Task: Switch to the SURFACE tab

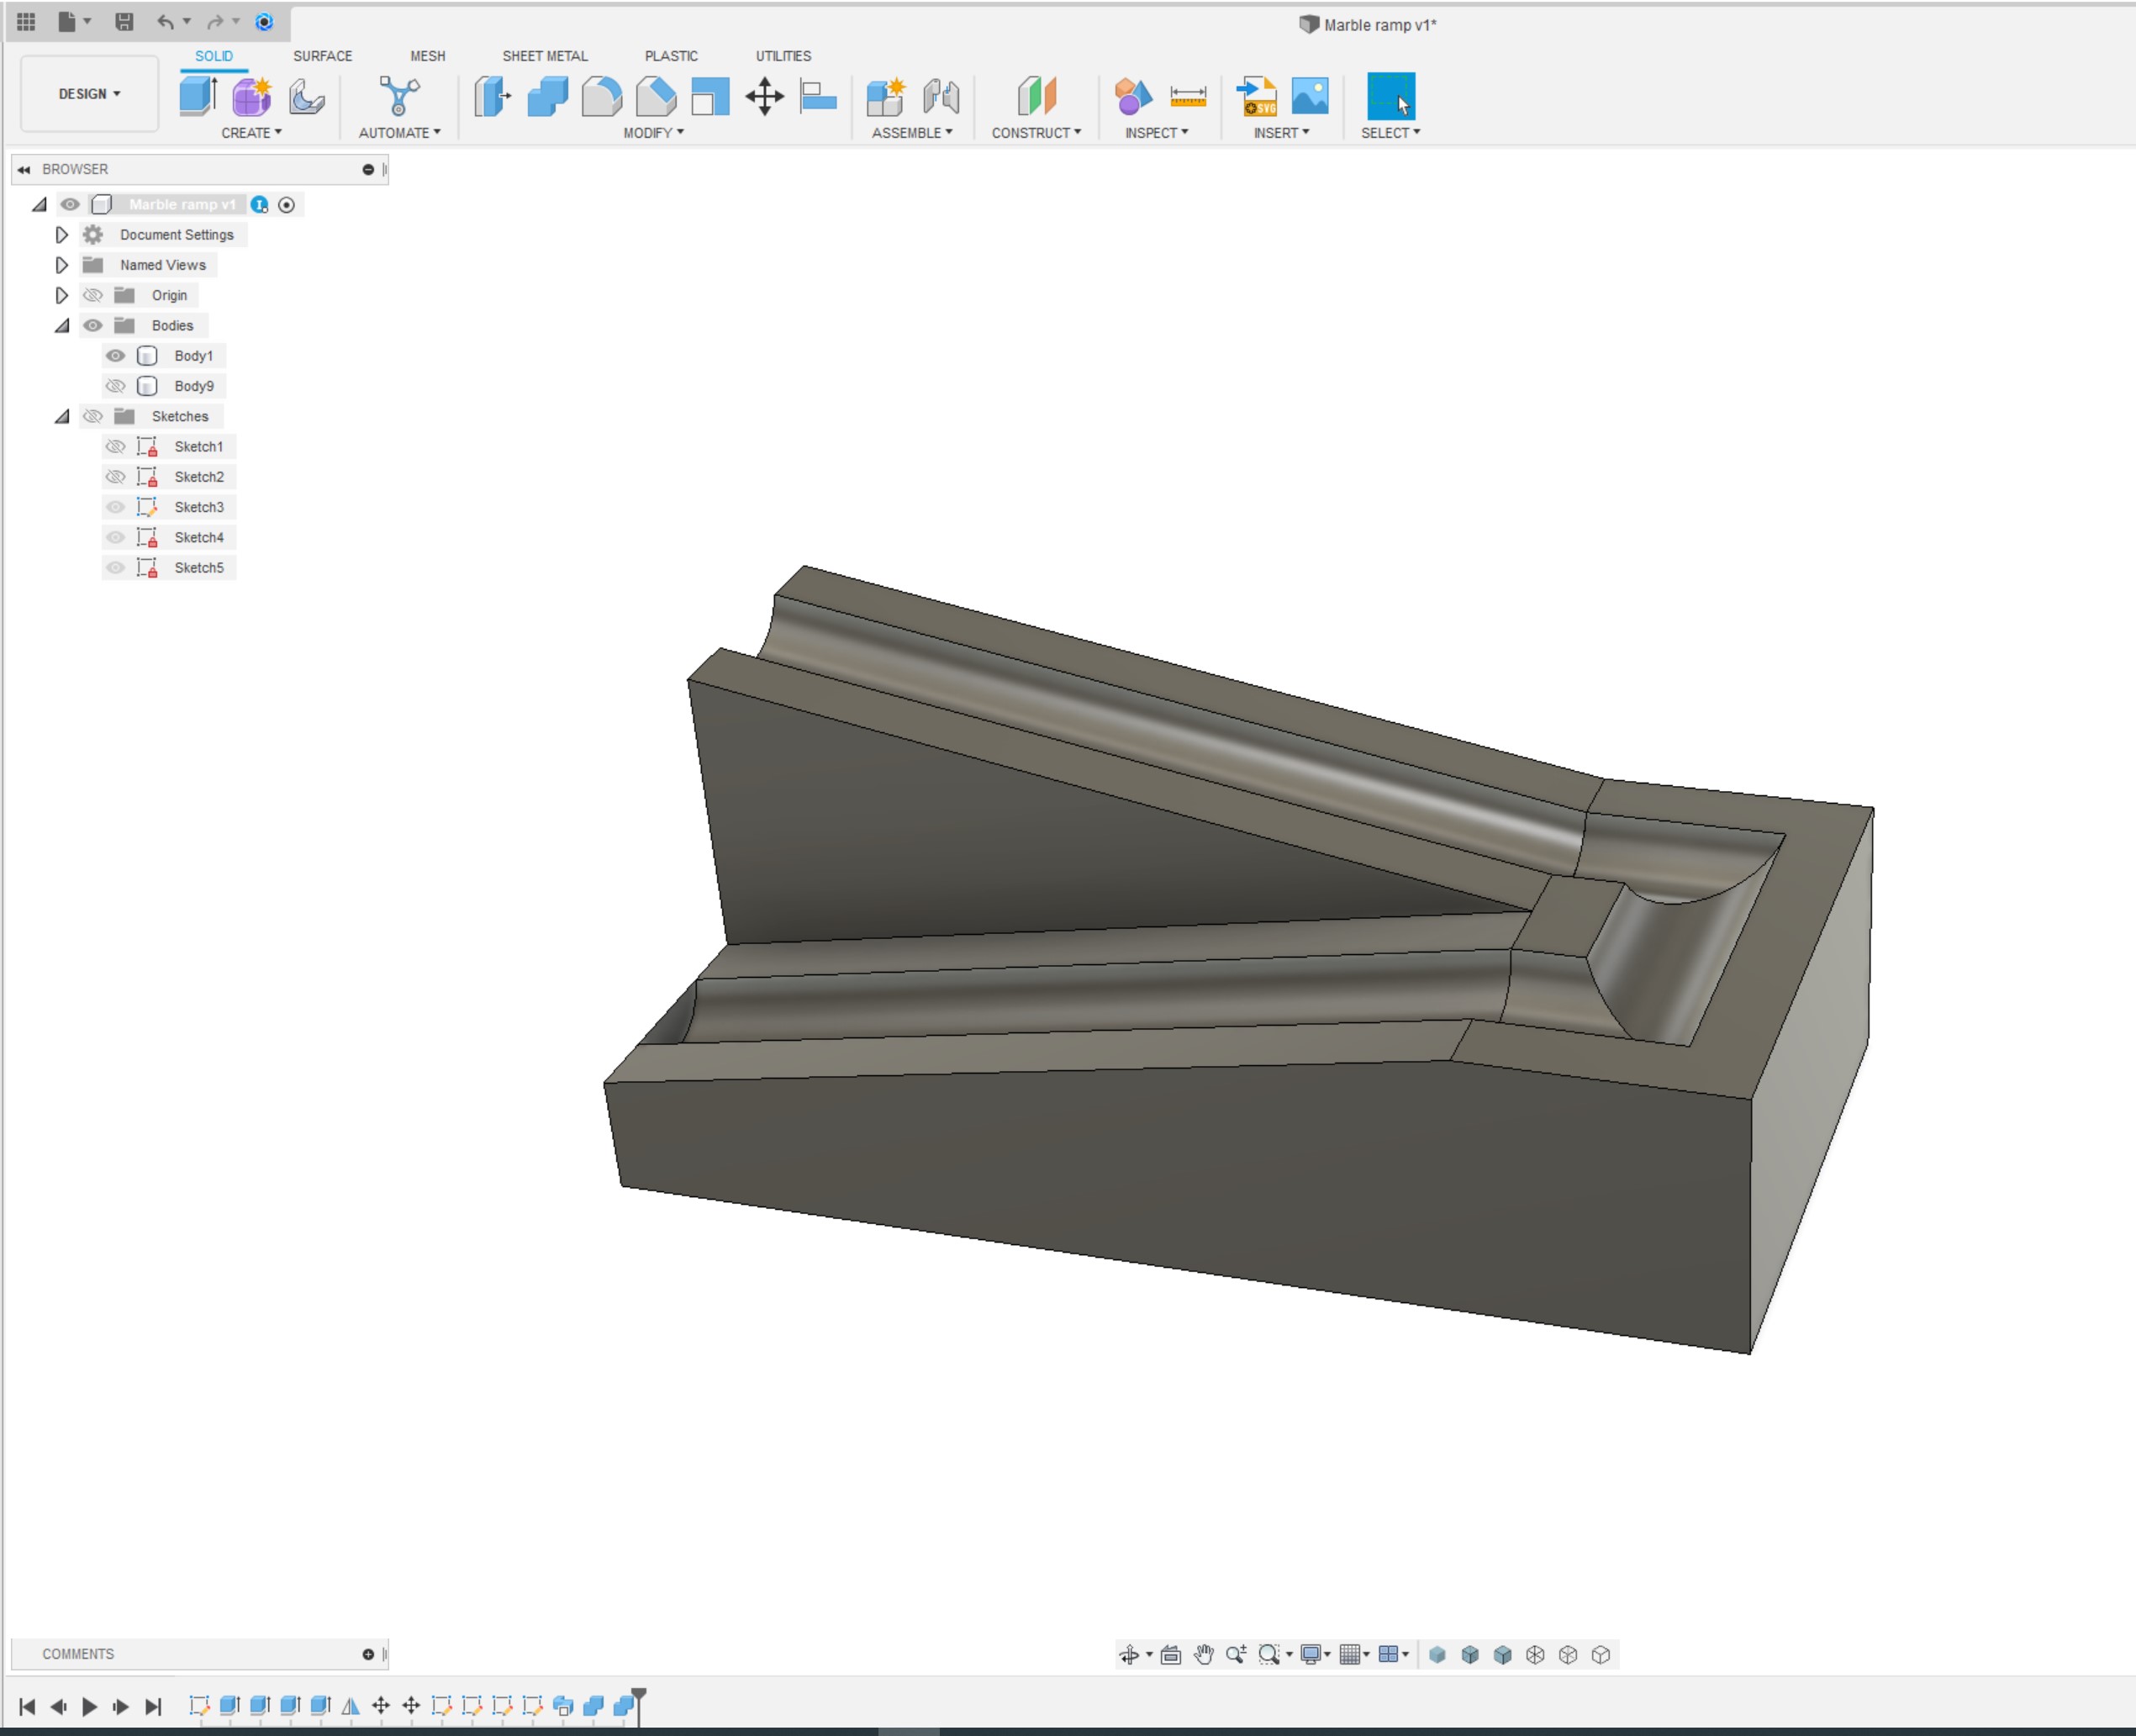Action: tap(322, 56)
